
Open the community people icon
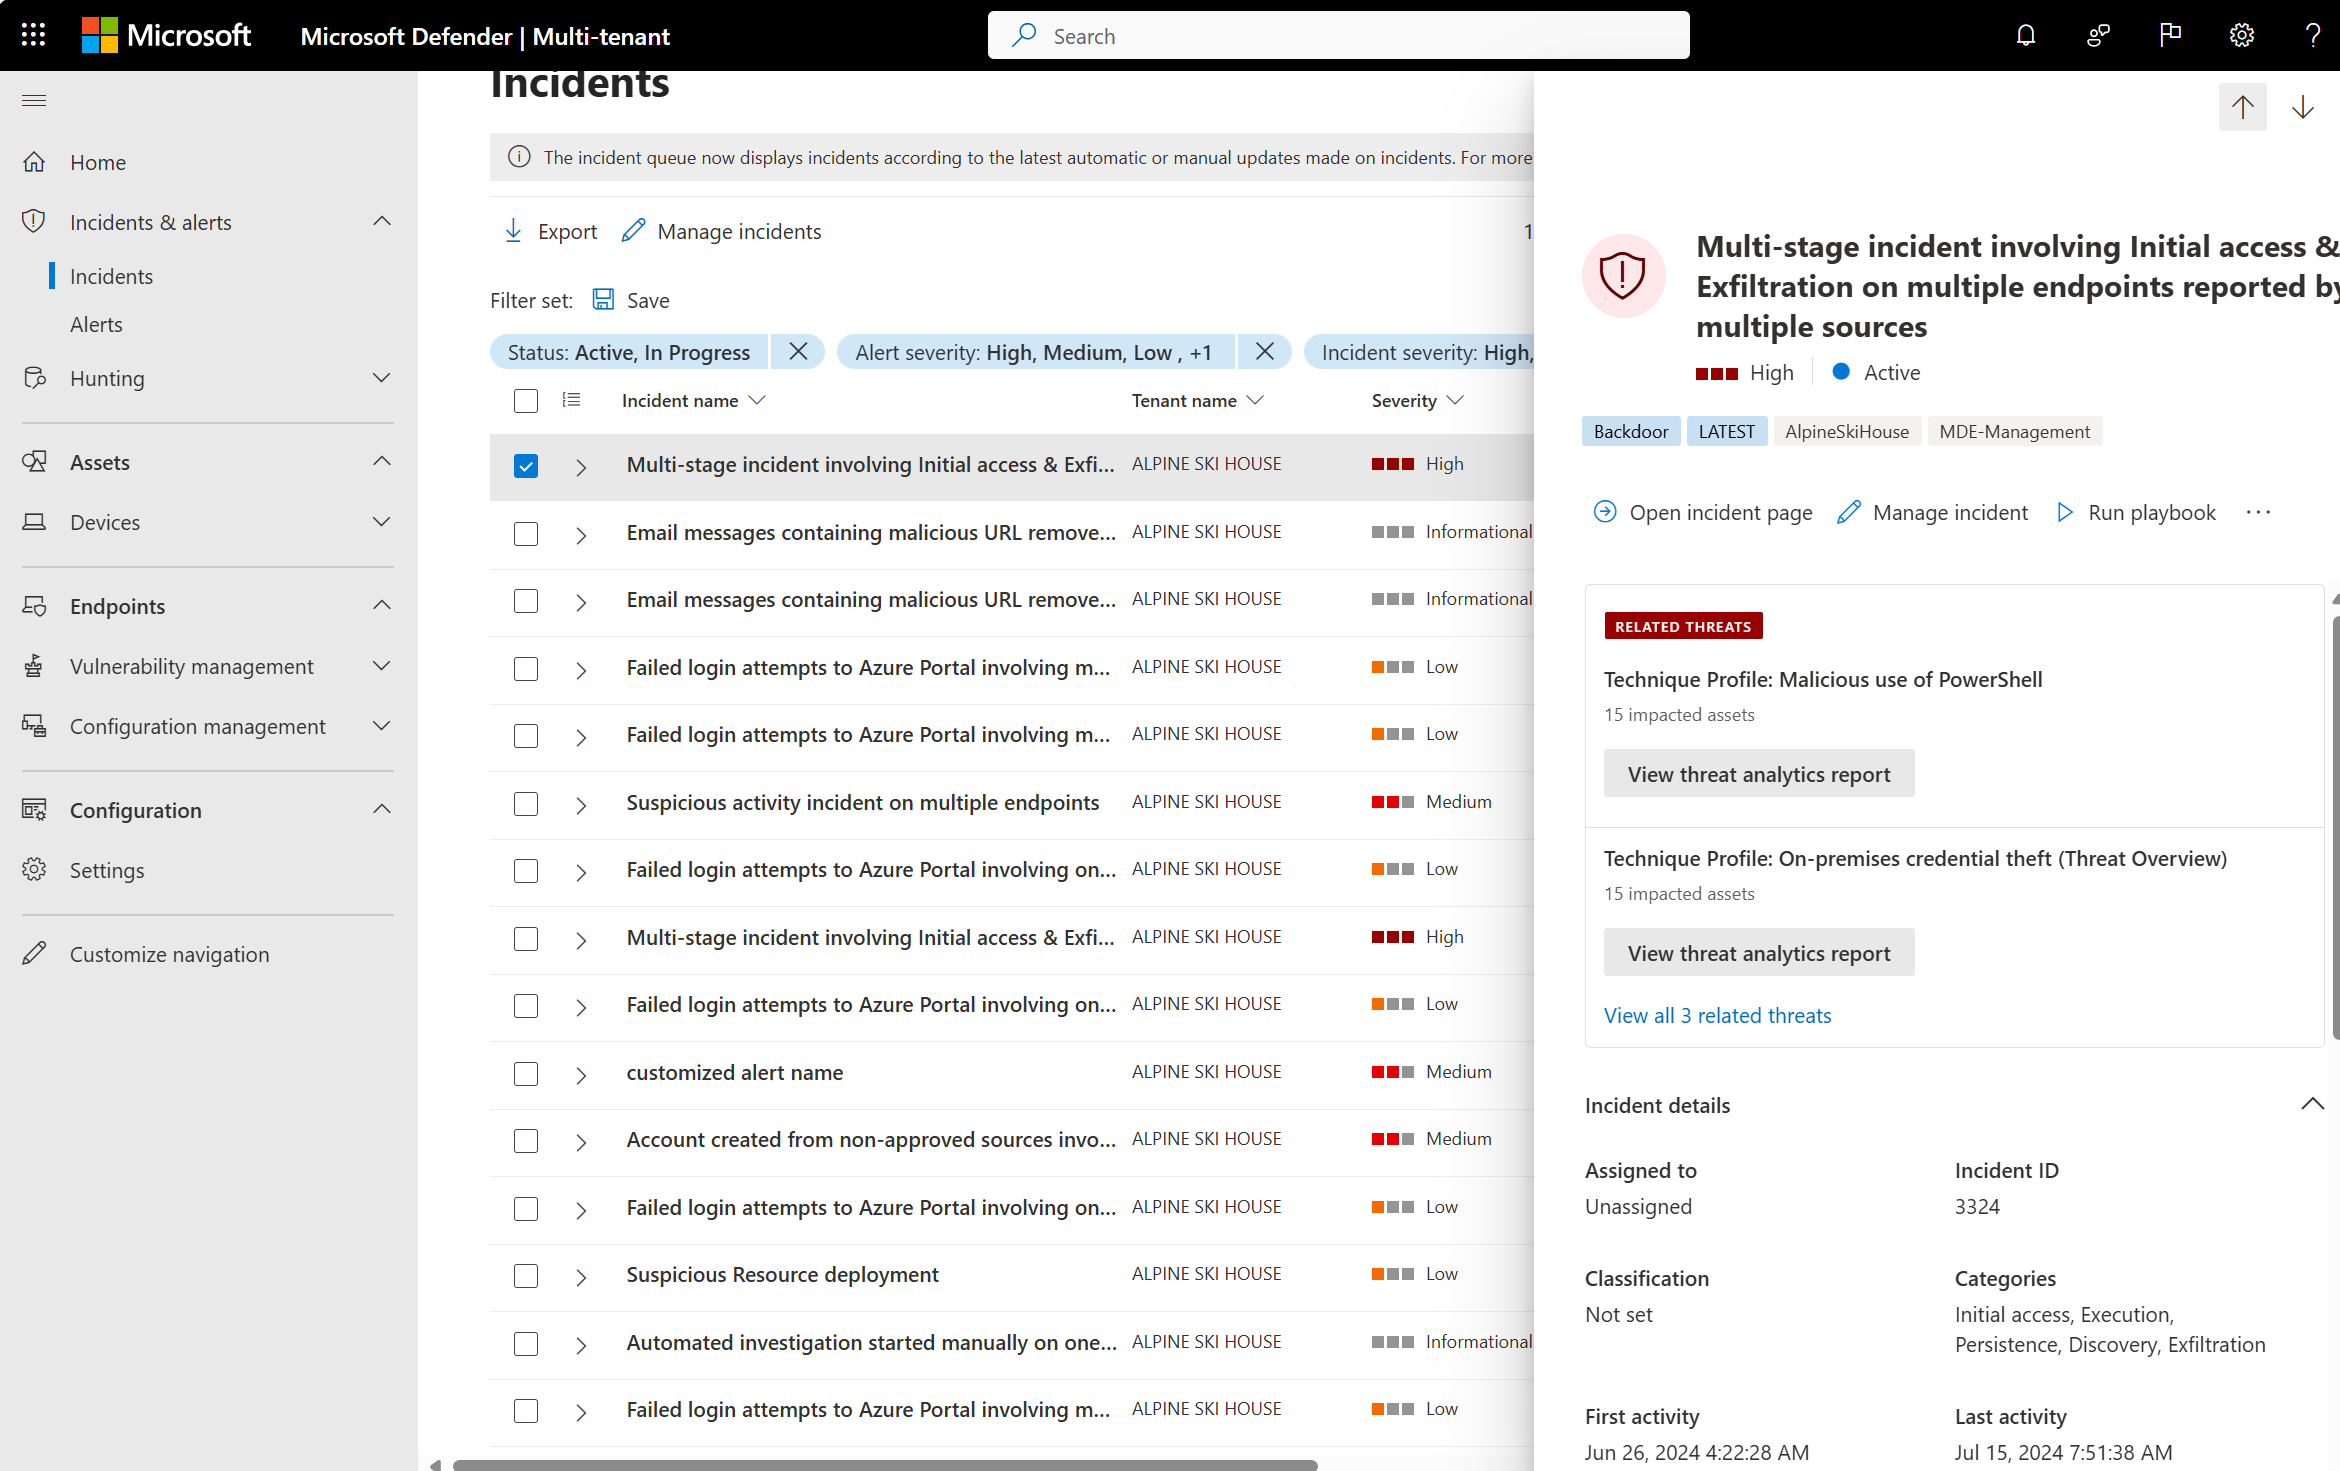point(2098,36)
